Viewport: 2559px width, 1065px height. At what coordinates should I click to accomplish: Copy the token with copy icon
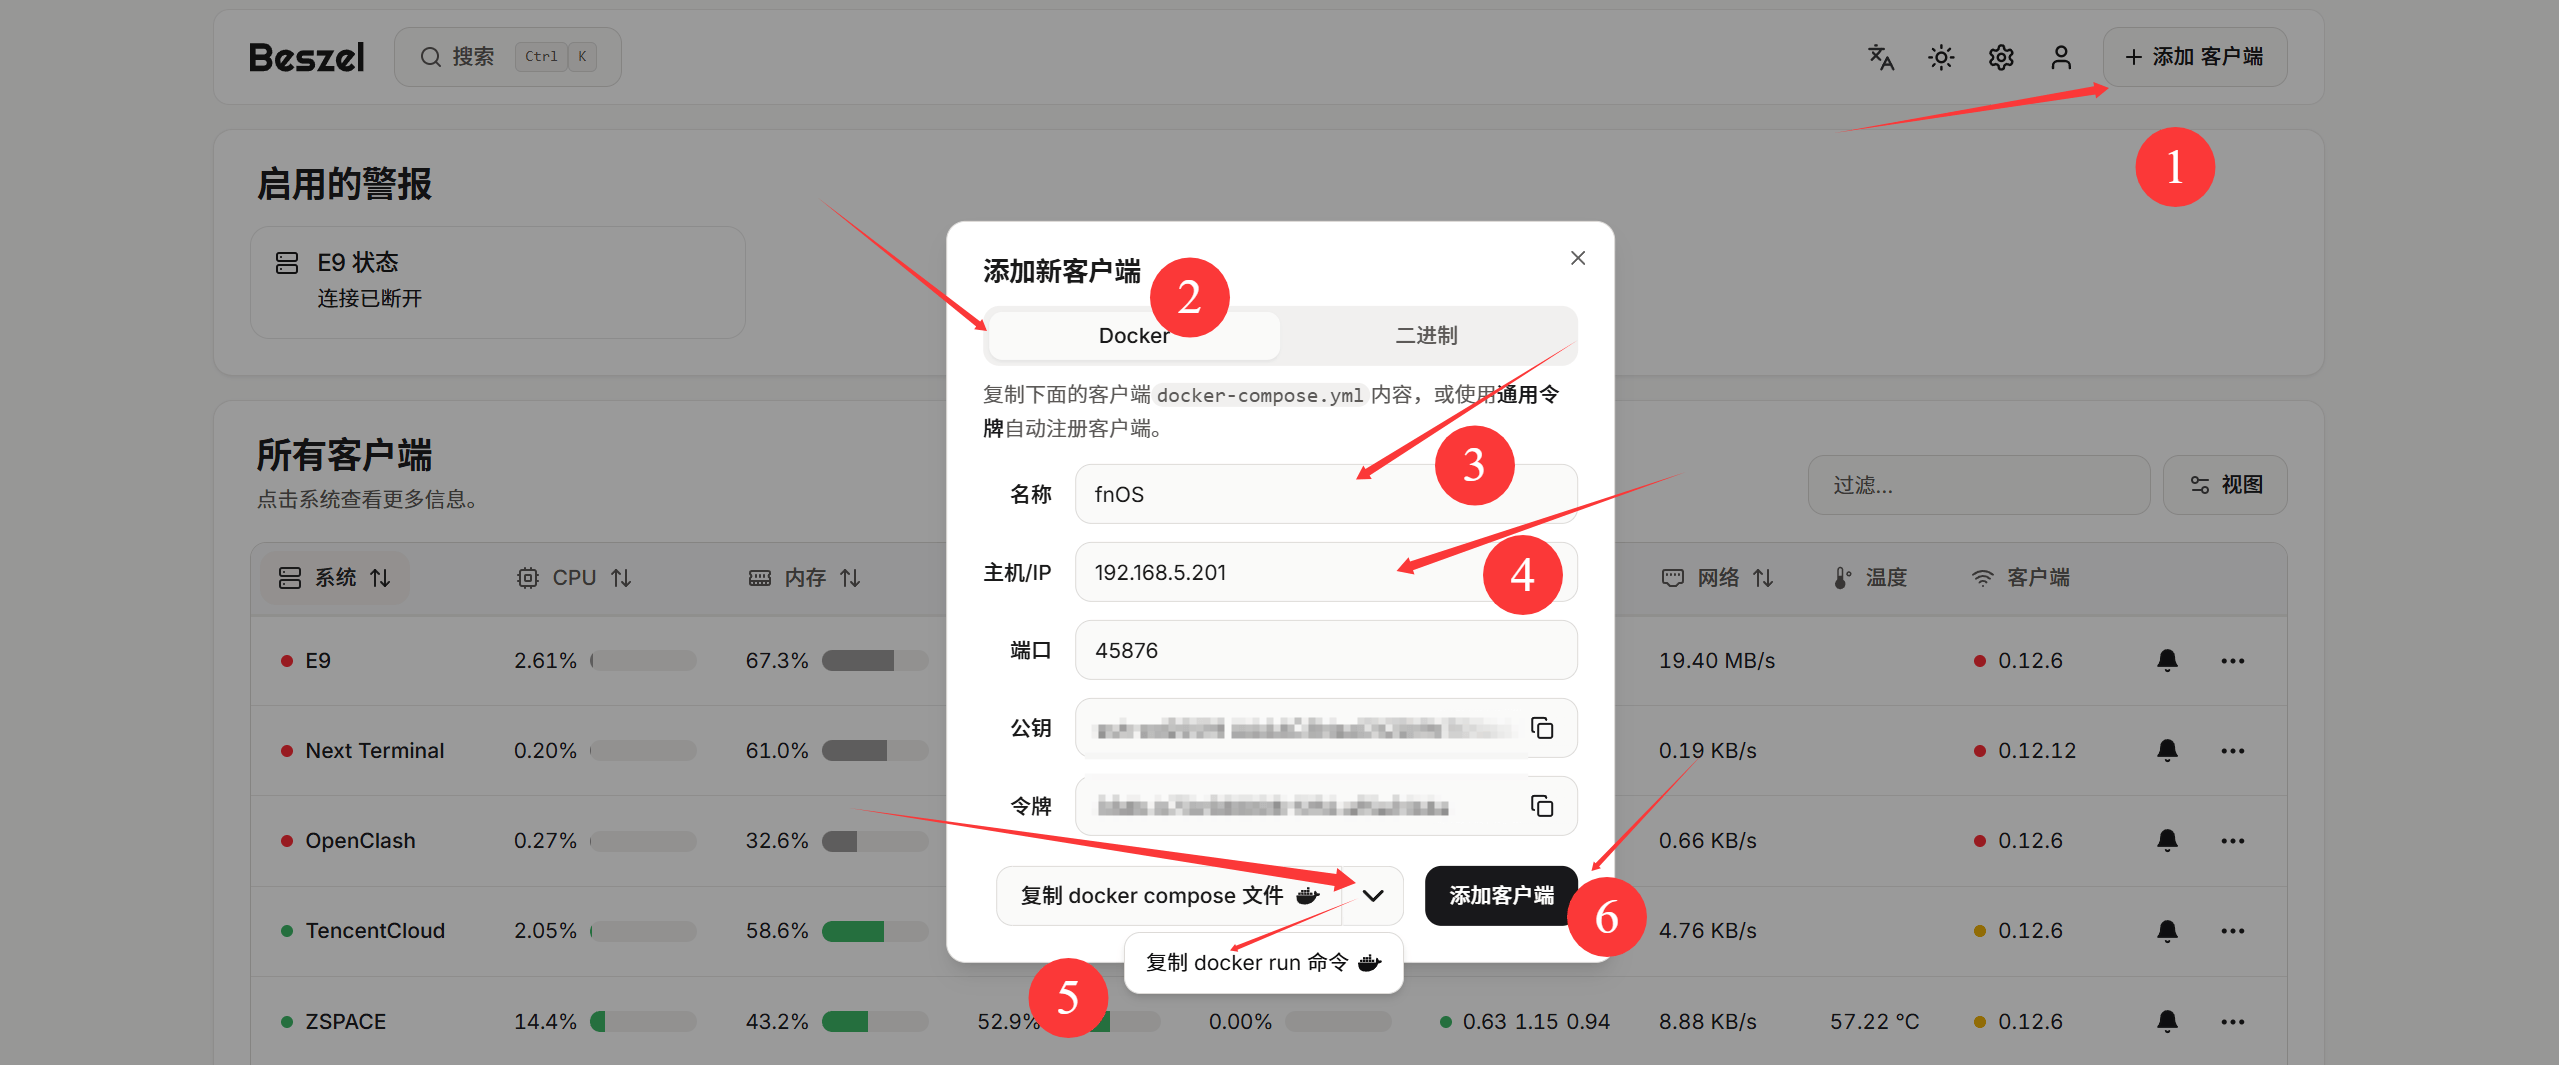pyautogui.click(x=1542, y=806)
